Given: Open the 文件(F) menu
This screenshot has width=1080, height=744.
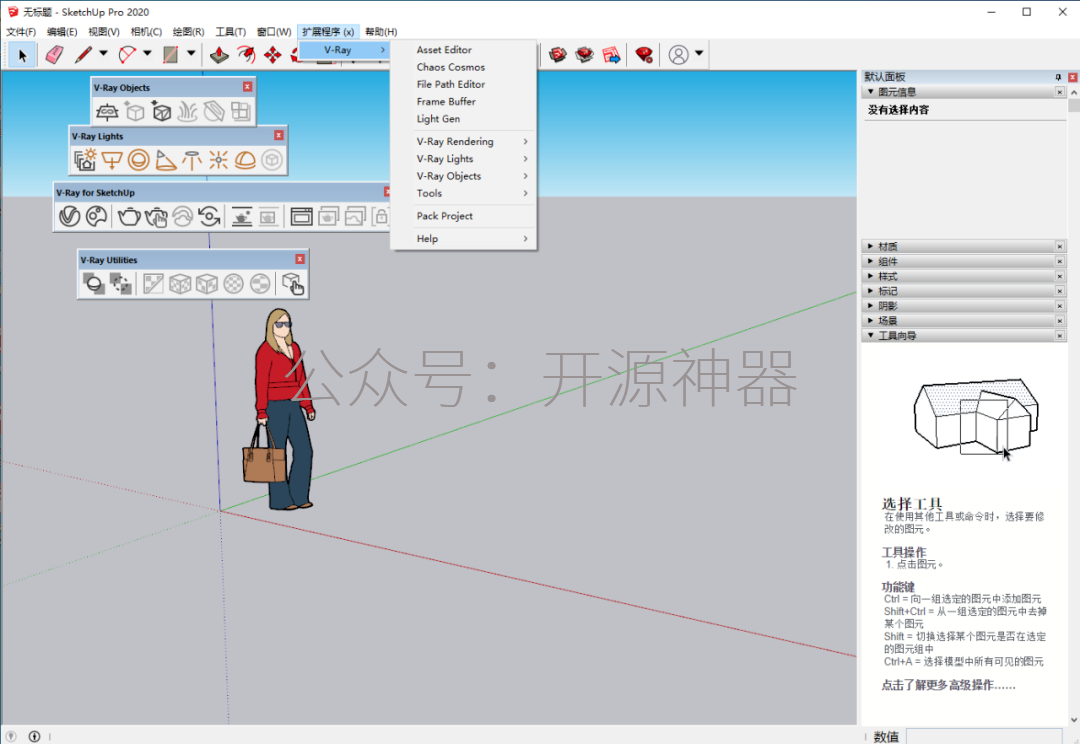Looking at the screenshot, I should pyautogui.click(x=21, y=32).
